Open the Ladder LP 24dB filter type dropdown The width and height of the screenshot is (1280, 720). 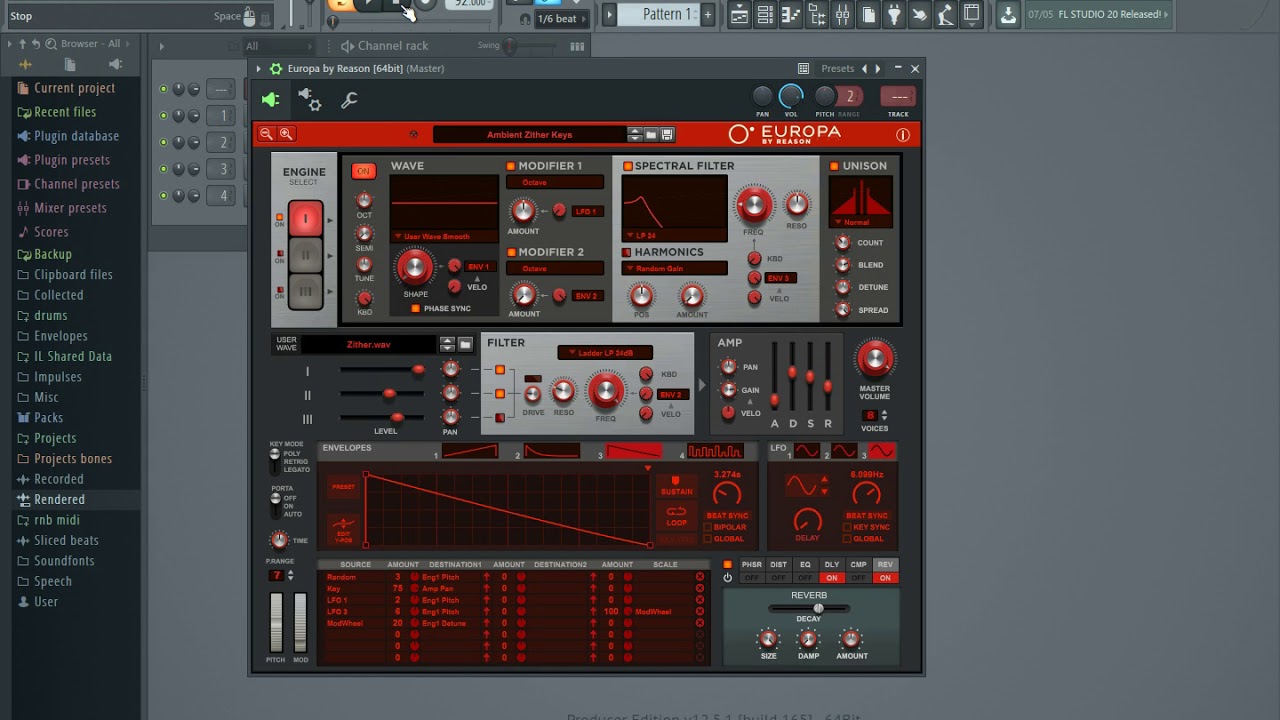tap(606, 352)
